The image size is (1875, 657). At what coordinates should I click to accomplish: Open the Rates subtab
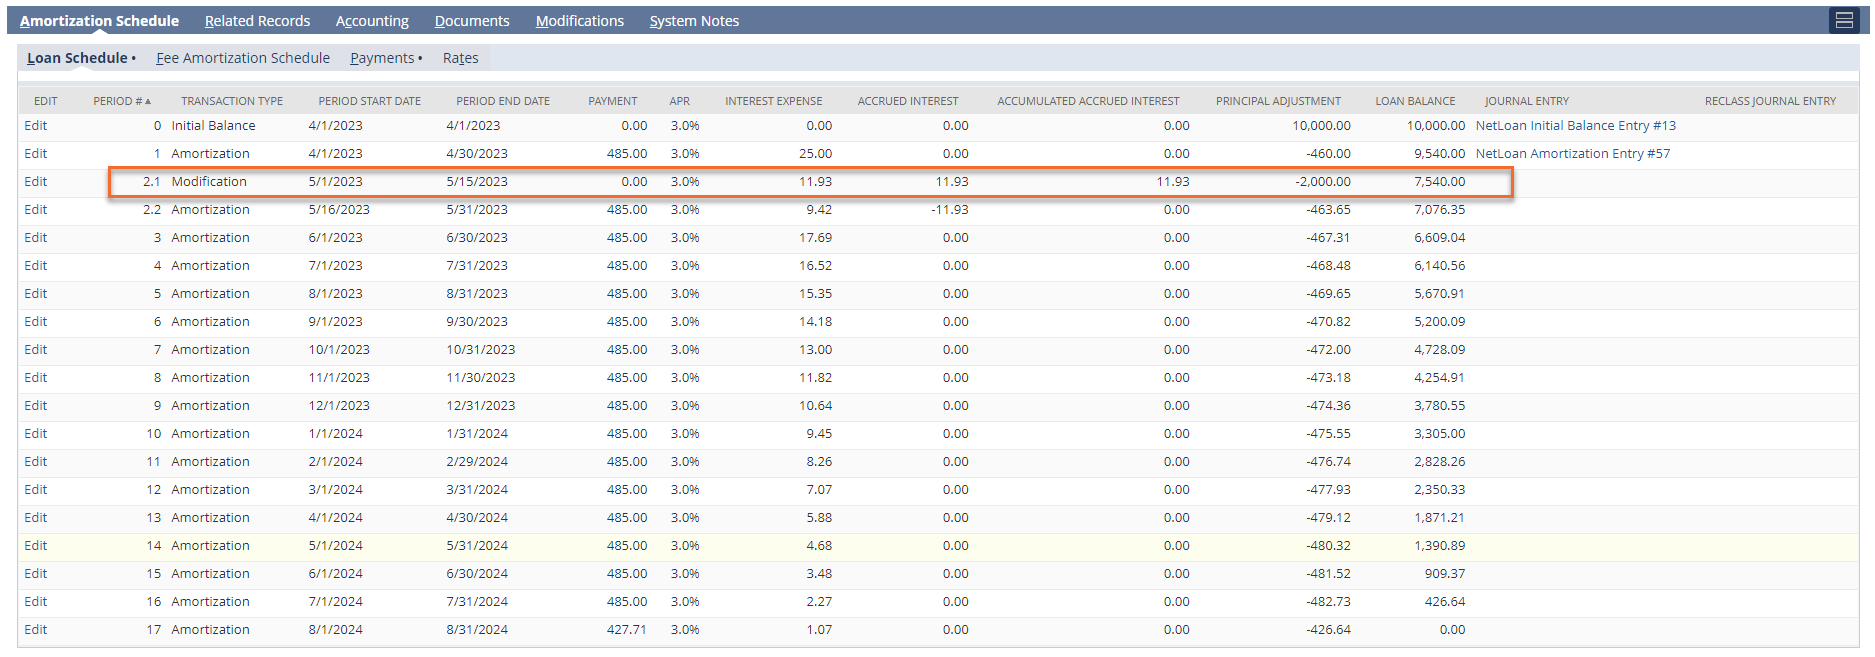[460, 58]
